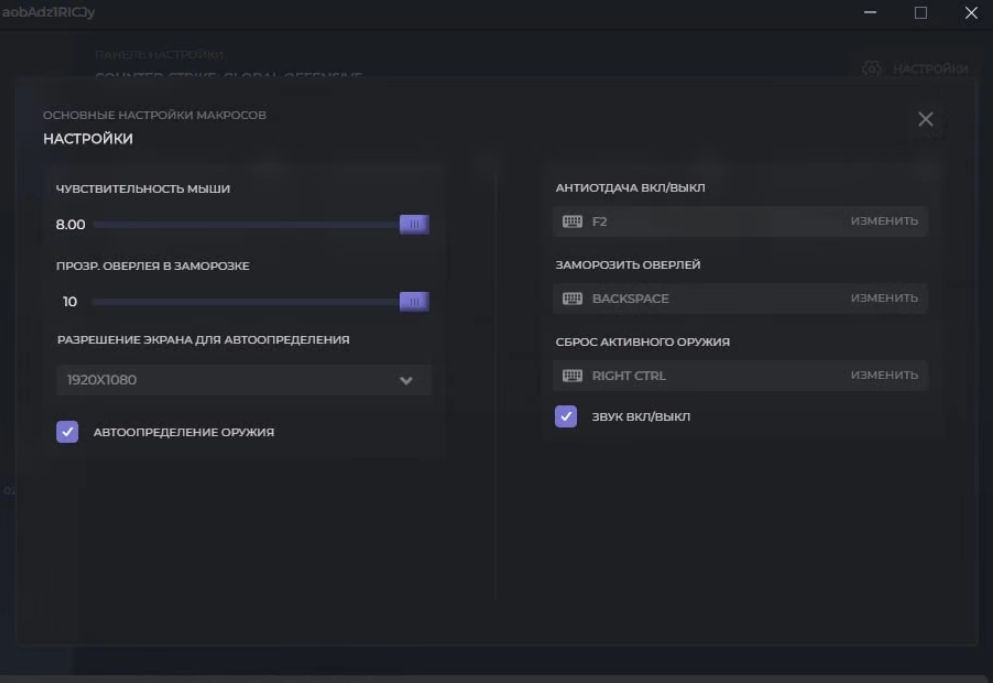Image resolution: width=993 pixels, height=683 pixels.
Task: Click Изменить for Антиотдача hotkey
Action: 884,221
